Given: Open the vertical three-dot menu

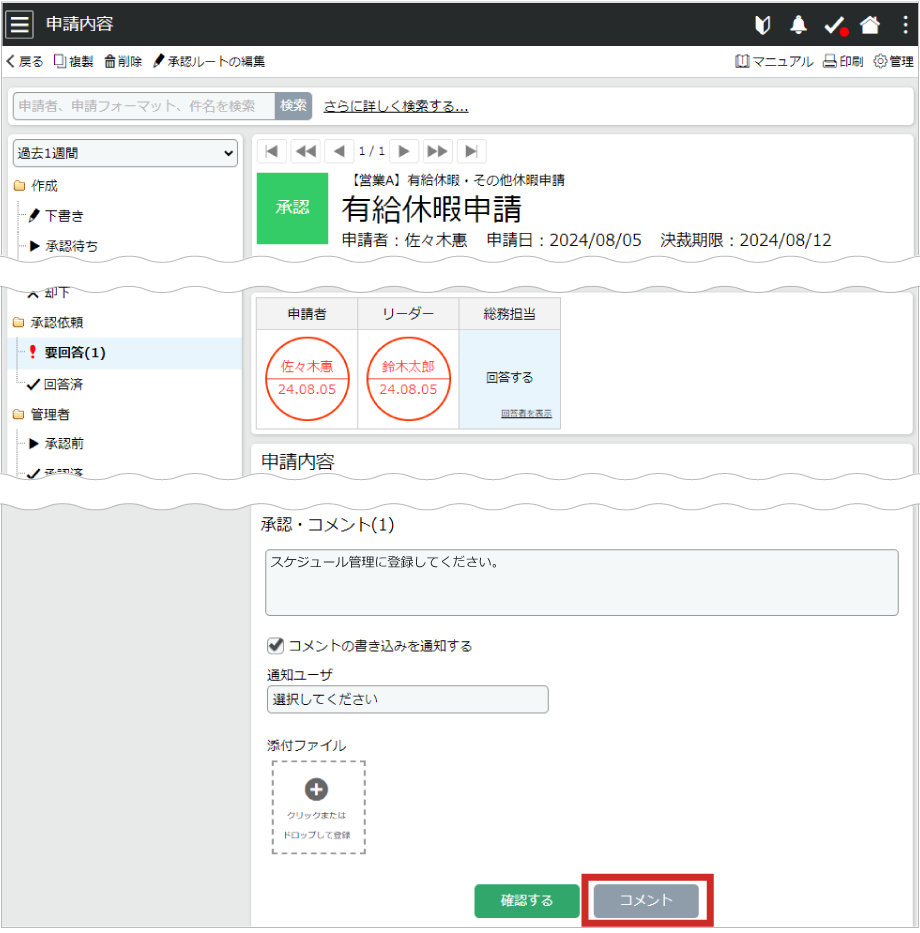Looking at the screenshot, I should (905, 25).
